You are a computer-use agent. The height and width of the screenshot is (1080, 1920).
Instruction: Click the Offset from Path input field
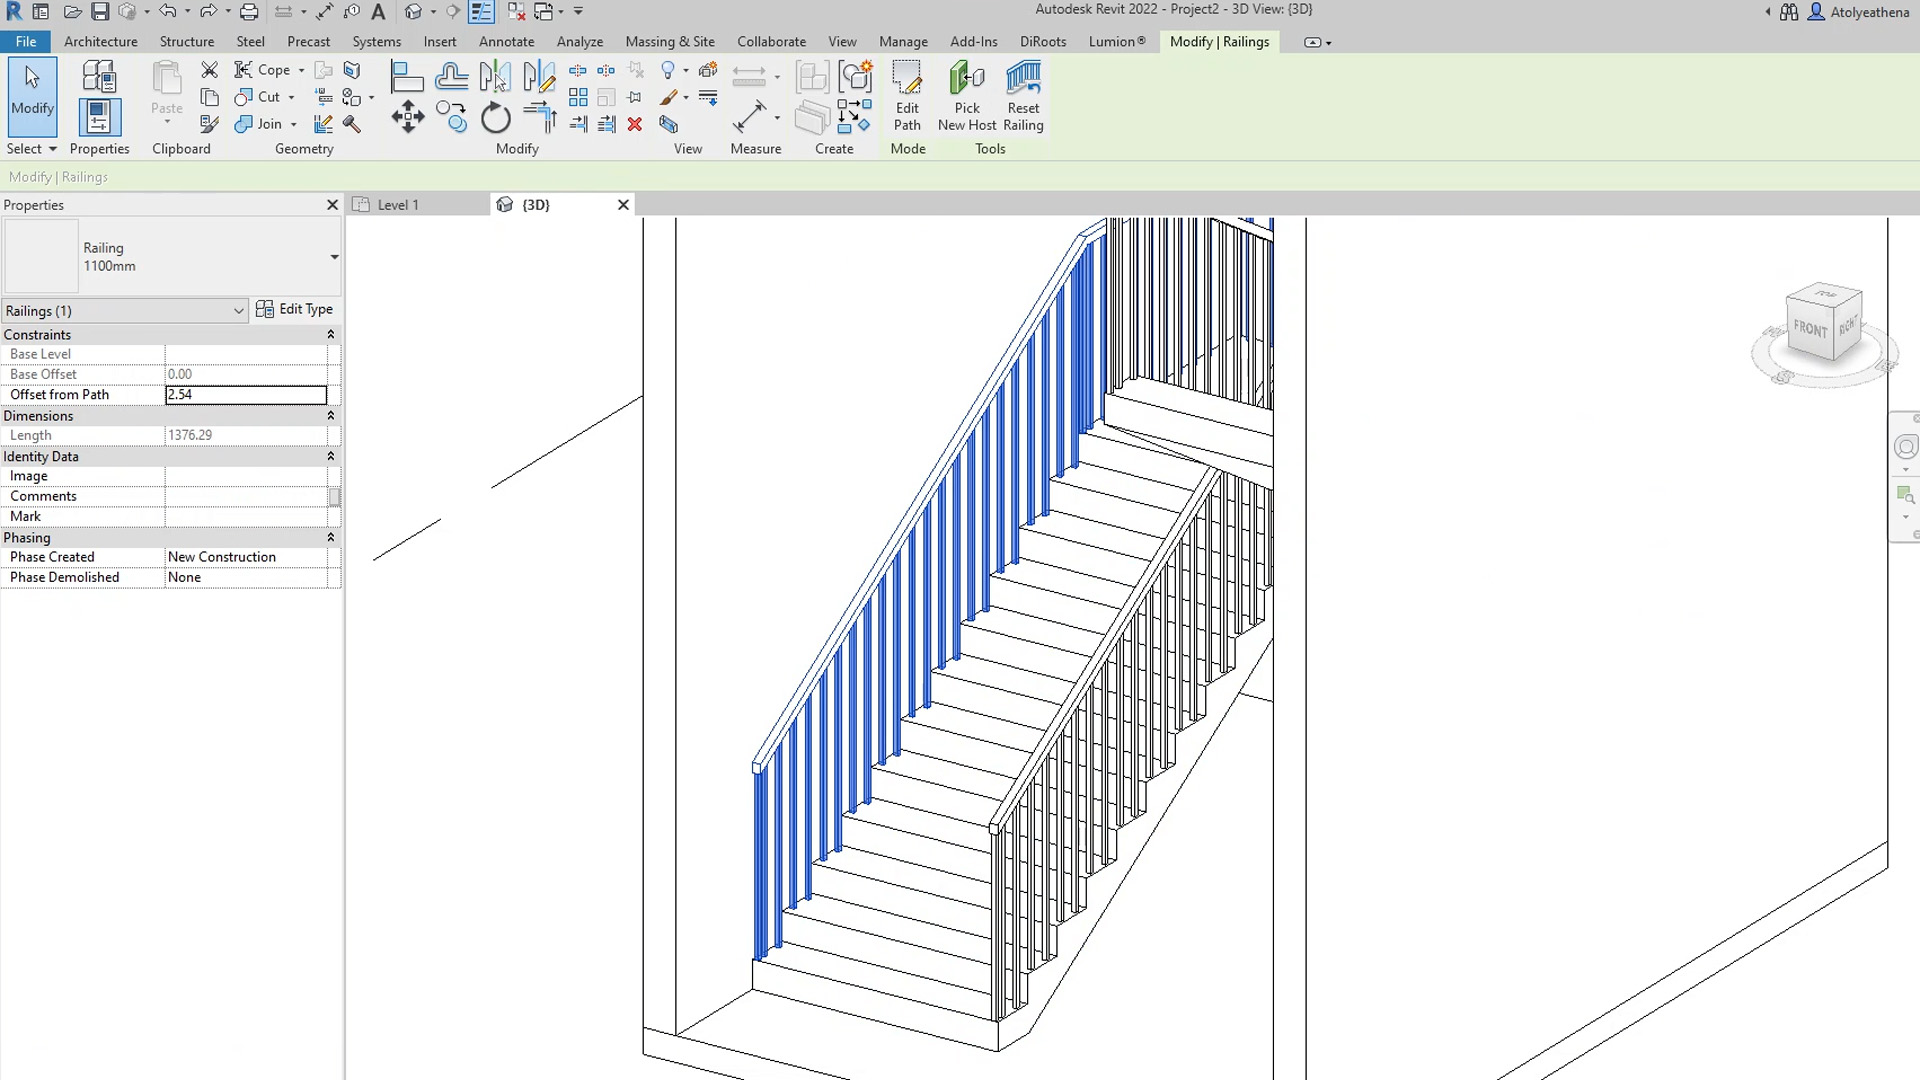click(x=246, y=395)
